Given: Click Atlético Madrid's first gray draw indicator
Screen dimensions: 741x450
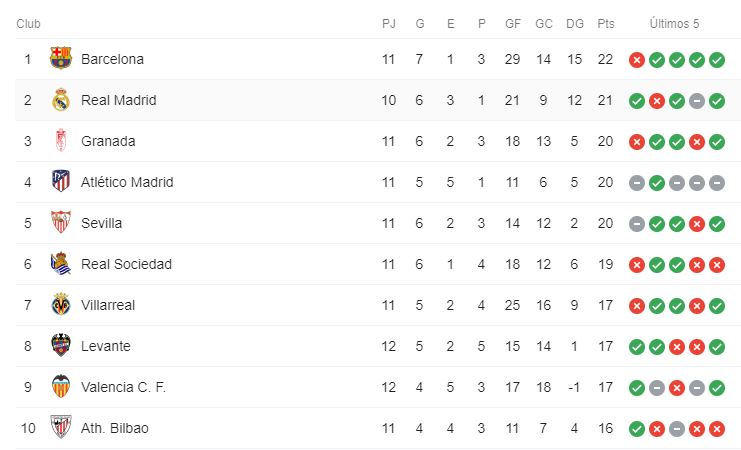Looking at the screenshot, I should (x=636, y=183).
